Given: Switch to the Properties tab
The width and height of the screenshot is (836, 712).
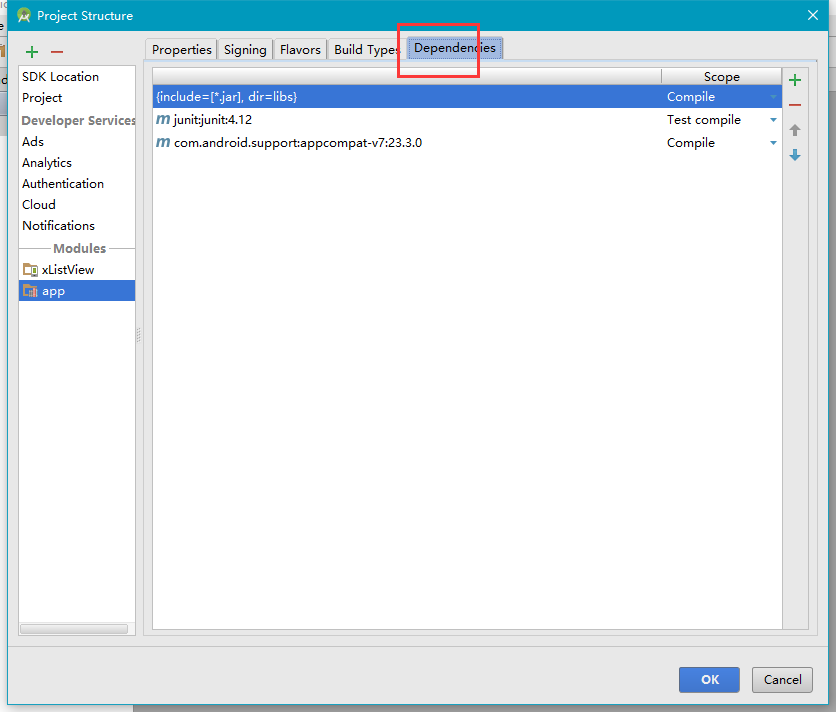Looking at the screenshot, I should pyautogui.click(x=181, y=50).
